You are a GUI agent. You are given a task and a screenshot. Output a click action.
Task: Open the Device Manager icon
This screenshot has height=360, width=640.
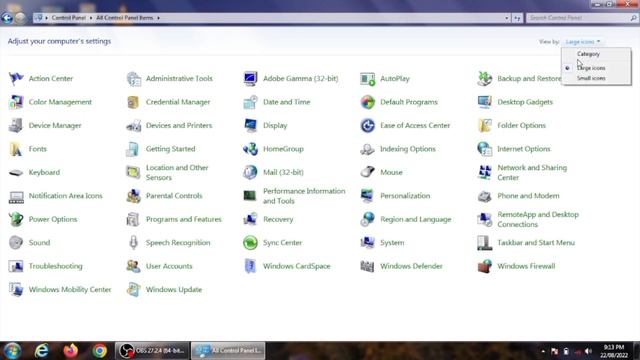(16, 125)
